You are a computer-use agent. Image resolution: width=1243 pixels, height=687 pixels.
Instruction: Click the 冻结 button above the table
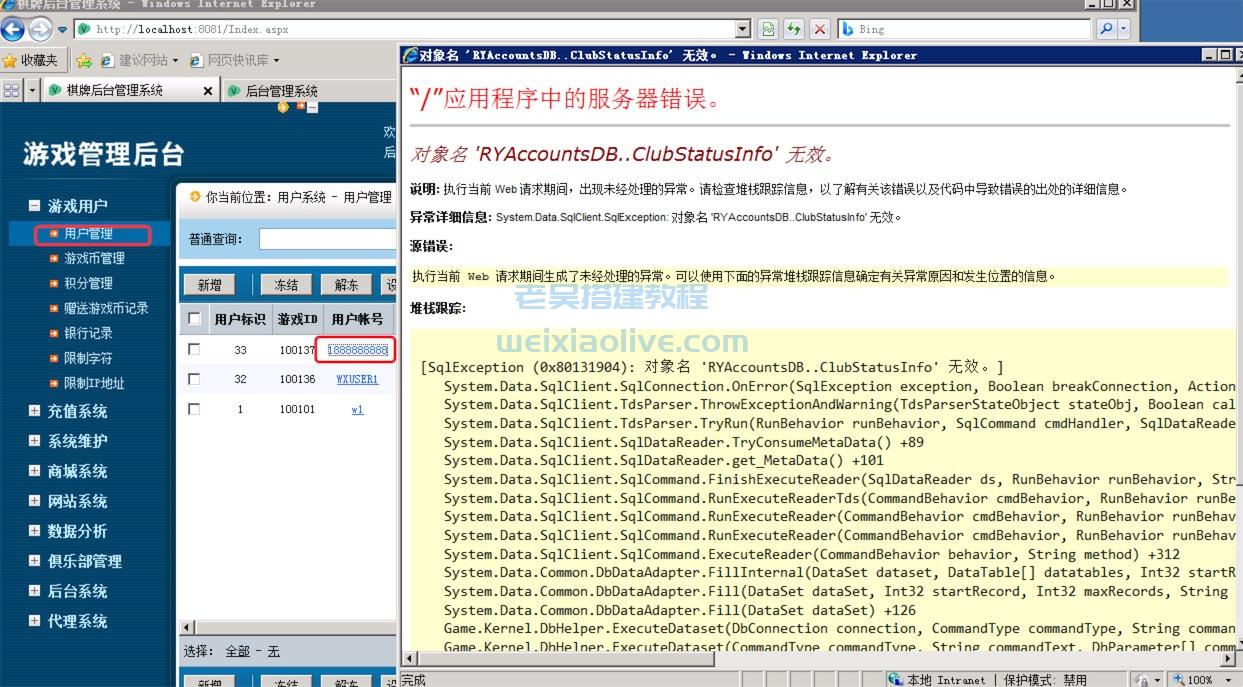286,285
